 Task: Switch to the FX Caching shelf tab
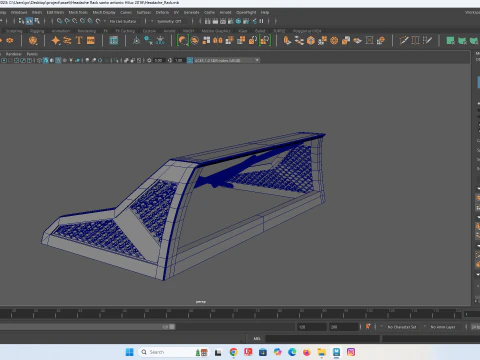pyautogui.click(x=125, y=31)
